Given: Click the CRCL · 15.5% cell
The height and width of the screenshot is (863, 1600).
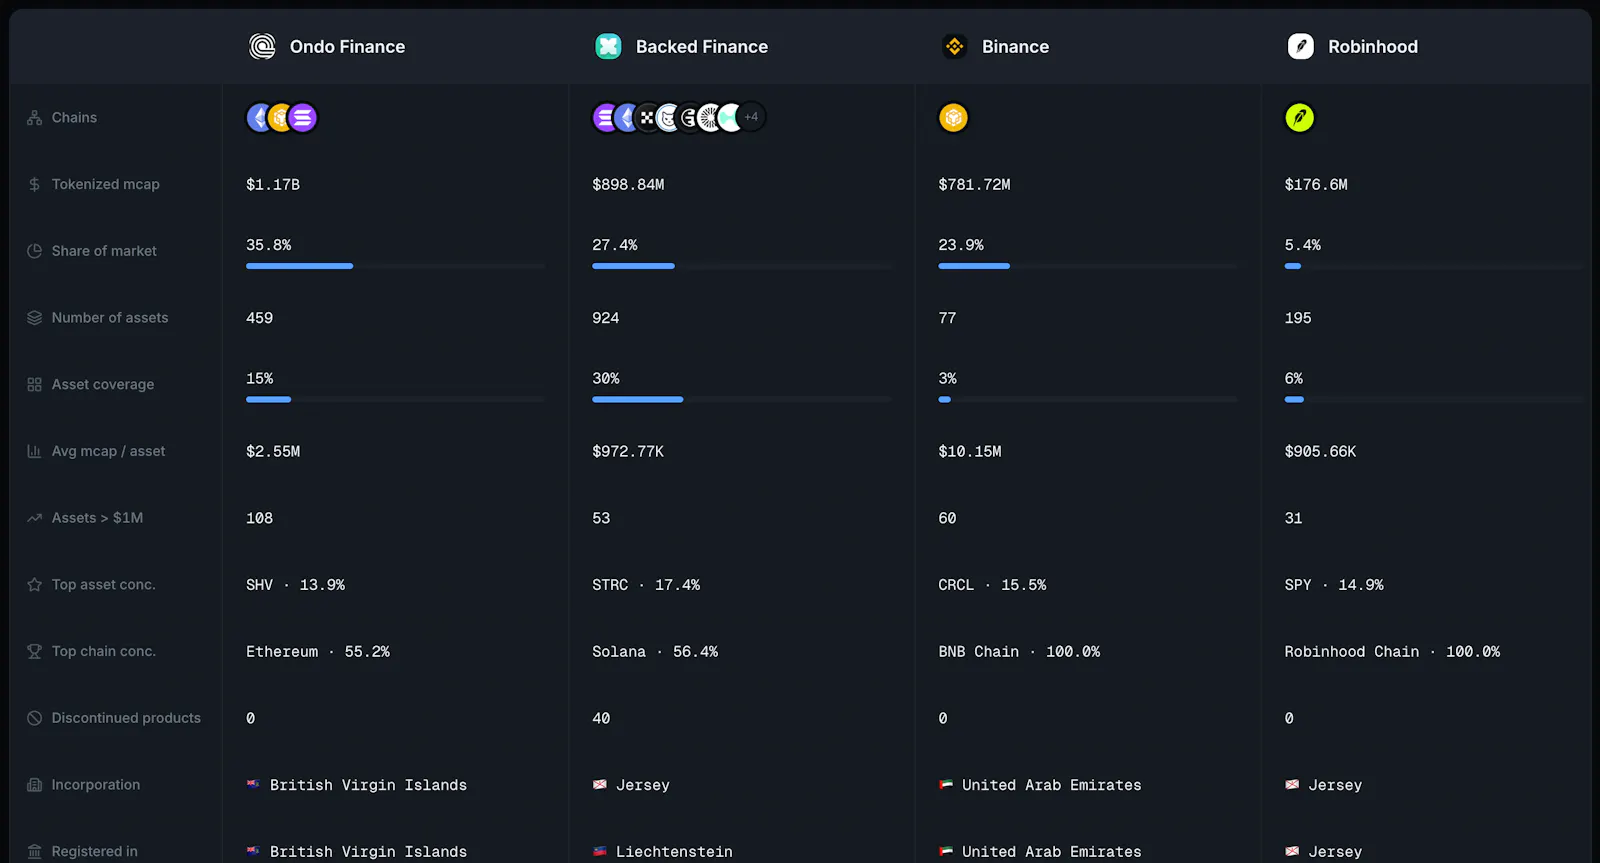Looking at the screenshot, I should coord(992,585).
